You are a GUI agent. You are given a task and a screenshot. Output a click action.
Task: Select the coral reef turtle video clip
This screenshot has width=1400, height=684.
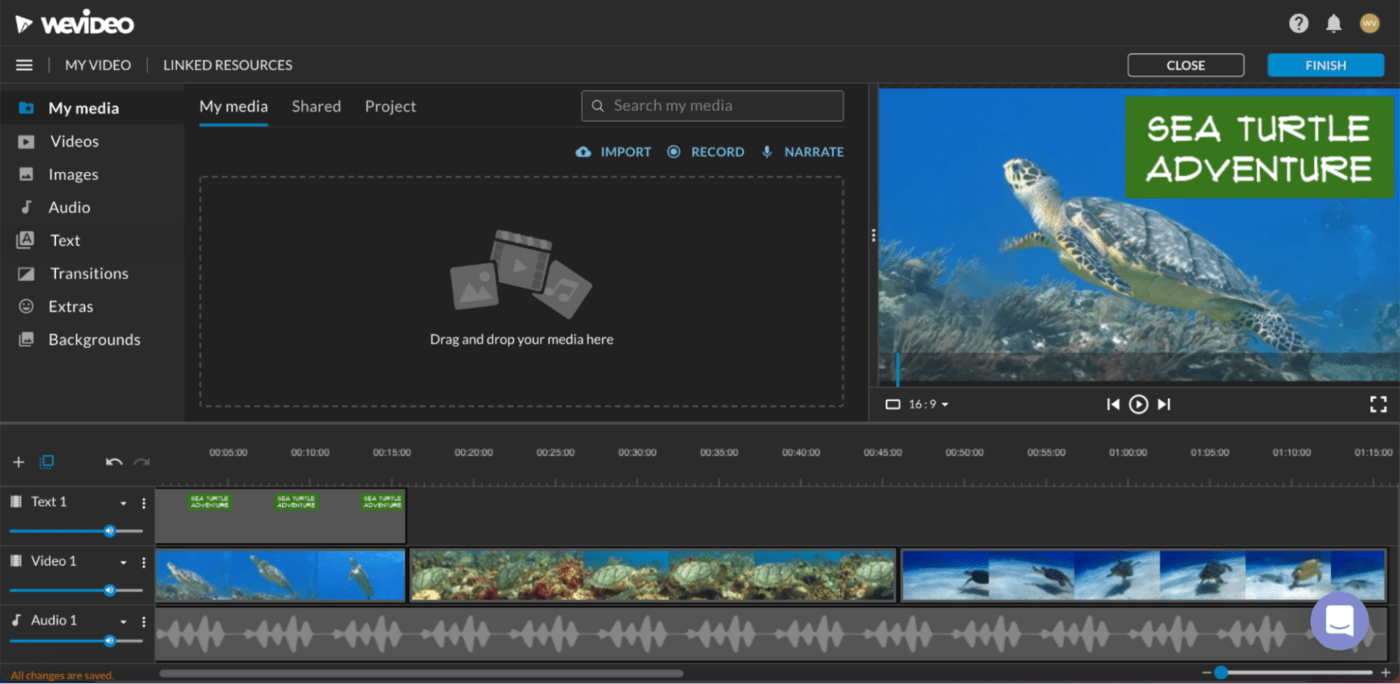[x=653, y=575]
